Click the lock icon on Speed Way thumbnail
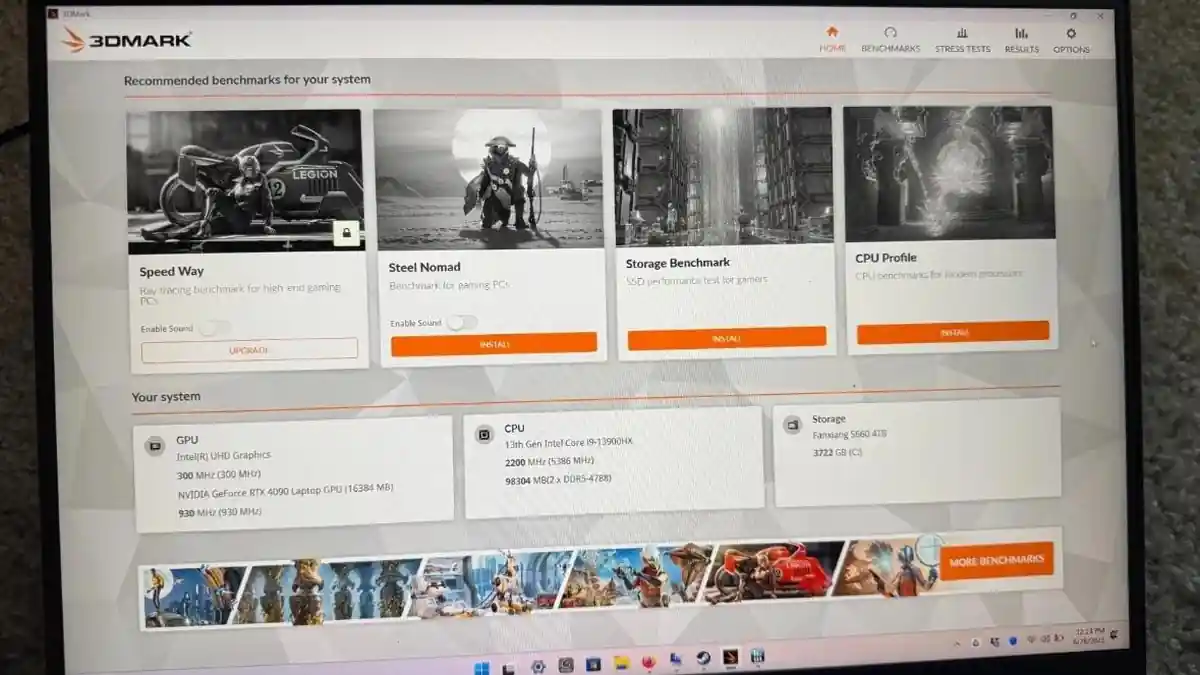 (346, 234)
